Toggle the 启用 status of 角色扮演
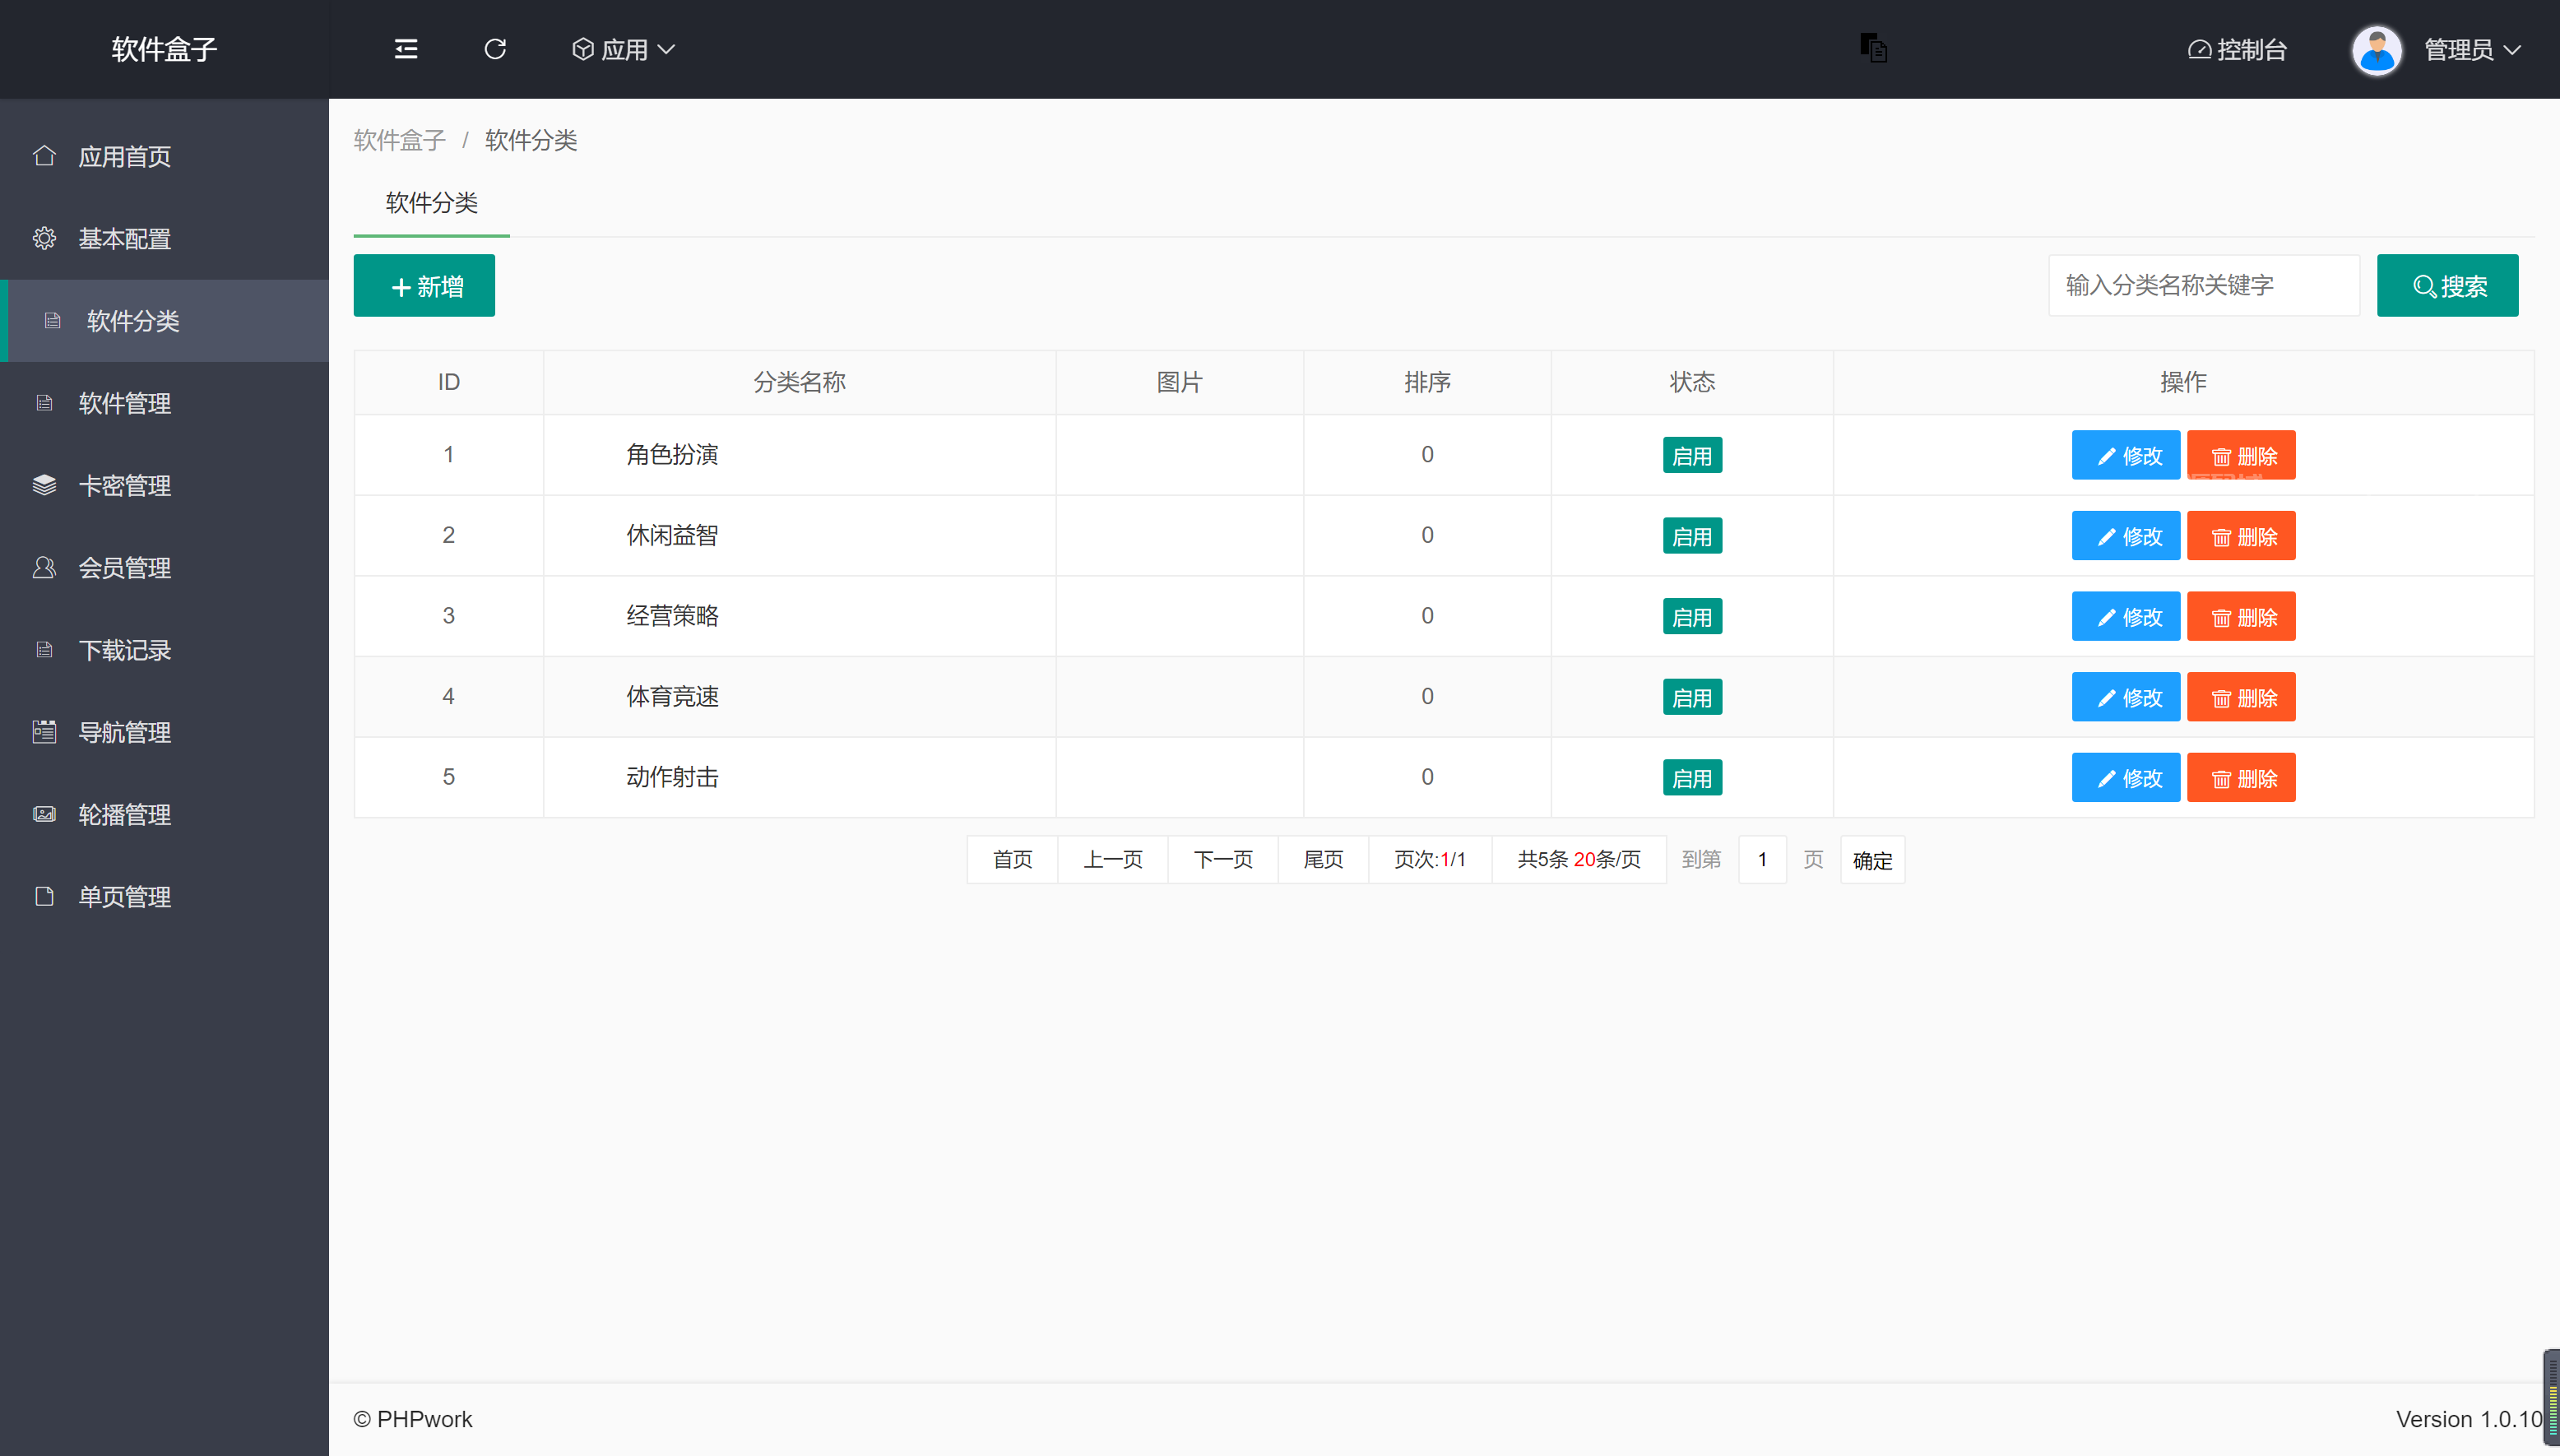Viewport: 2560px width, 1456px height. 1691,456
